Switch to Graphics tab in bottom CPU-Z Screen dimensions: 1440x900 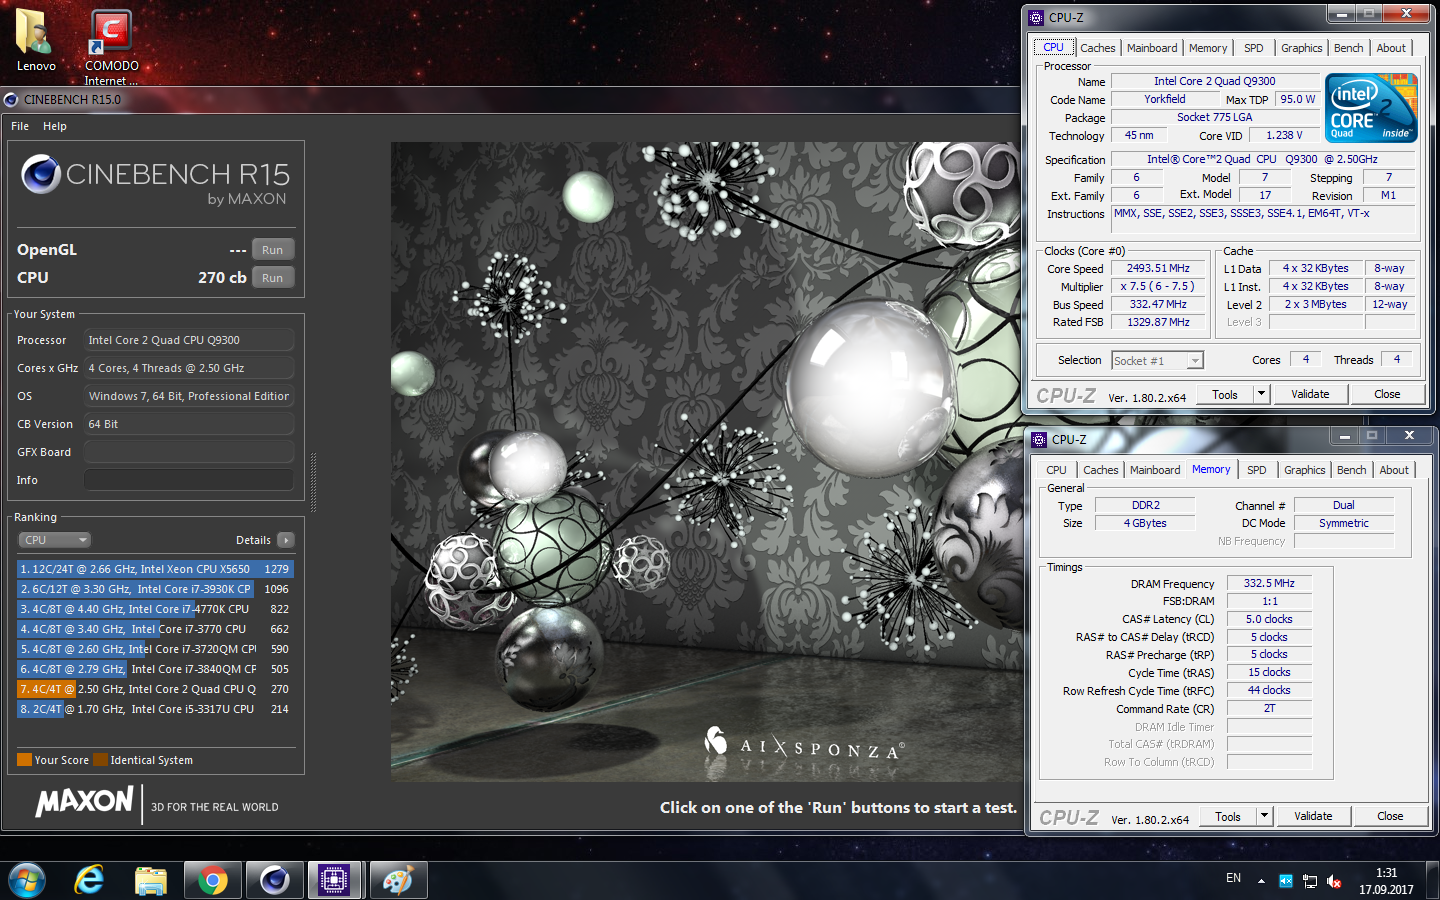coord(1305,470)
